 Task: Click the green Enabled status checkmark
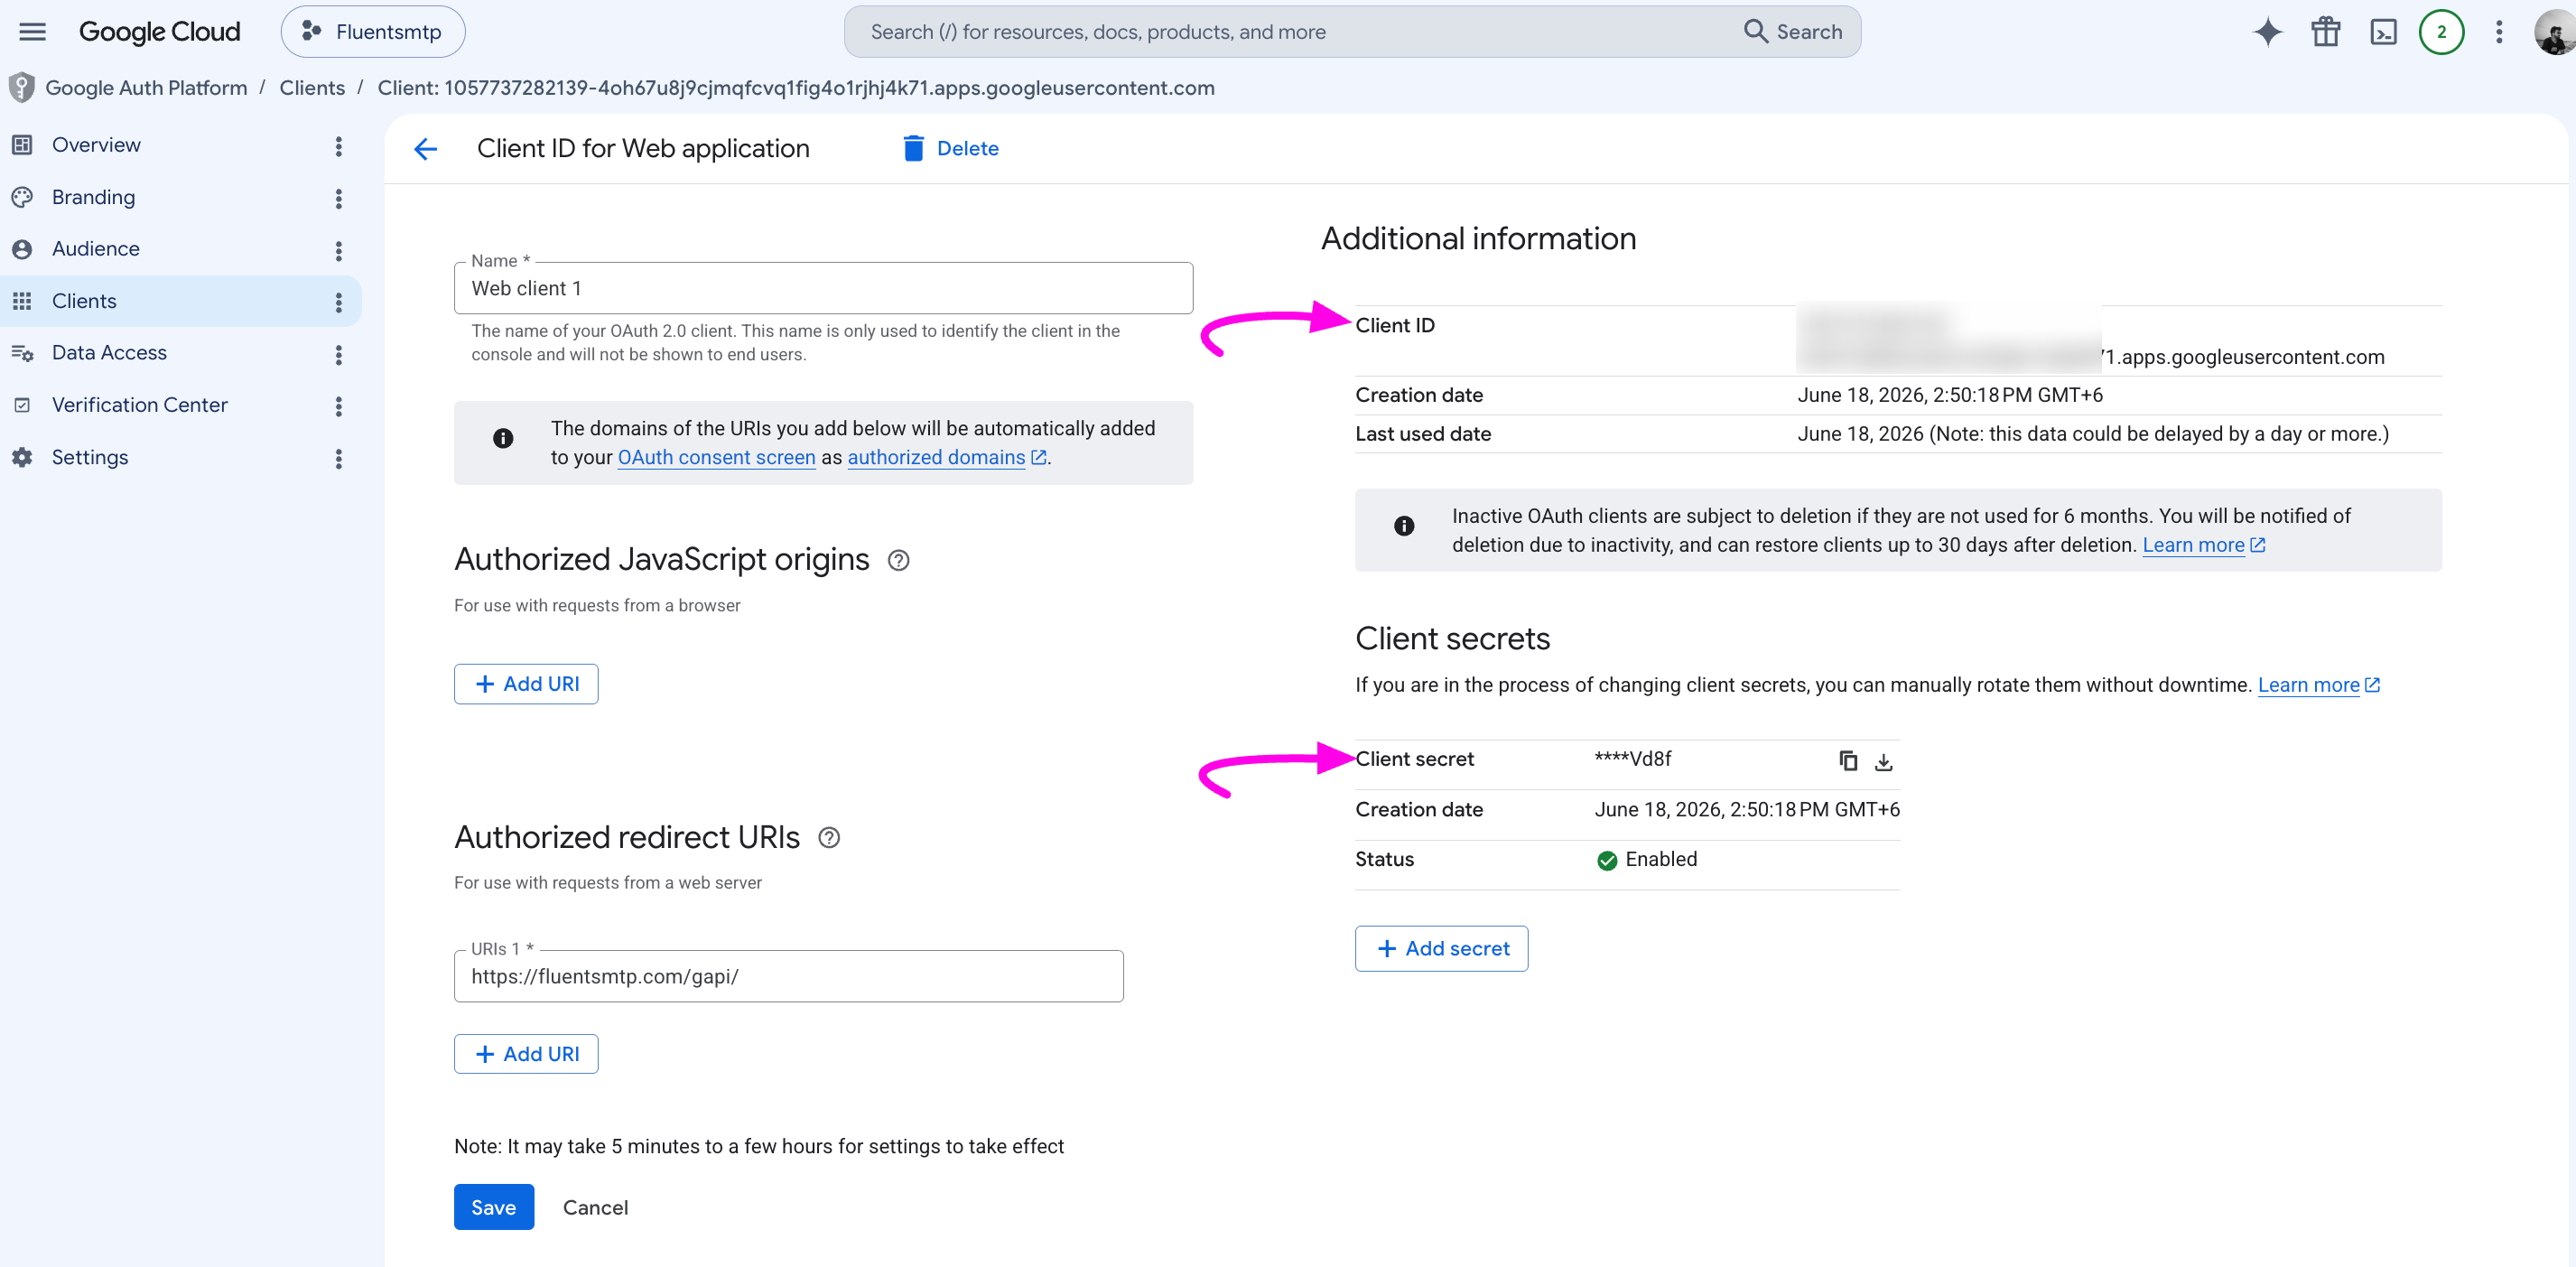coord(1606,860)
